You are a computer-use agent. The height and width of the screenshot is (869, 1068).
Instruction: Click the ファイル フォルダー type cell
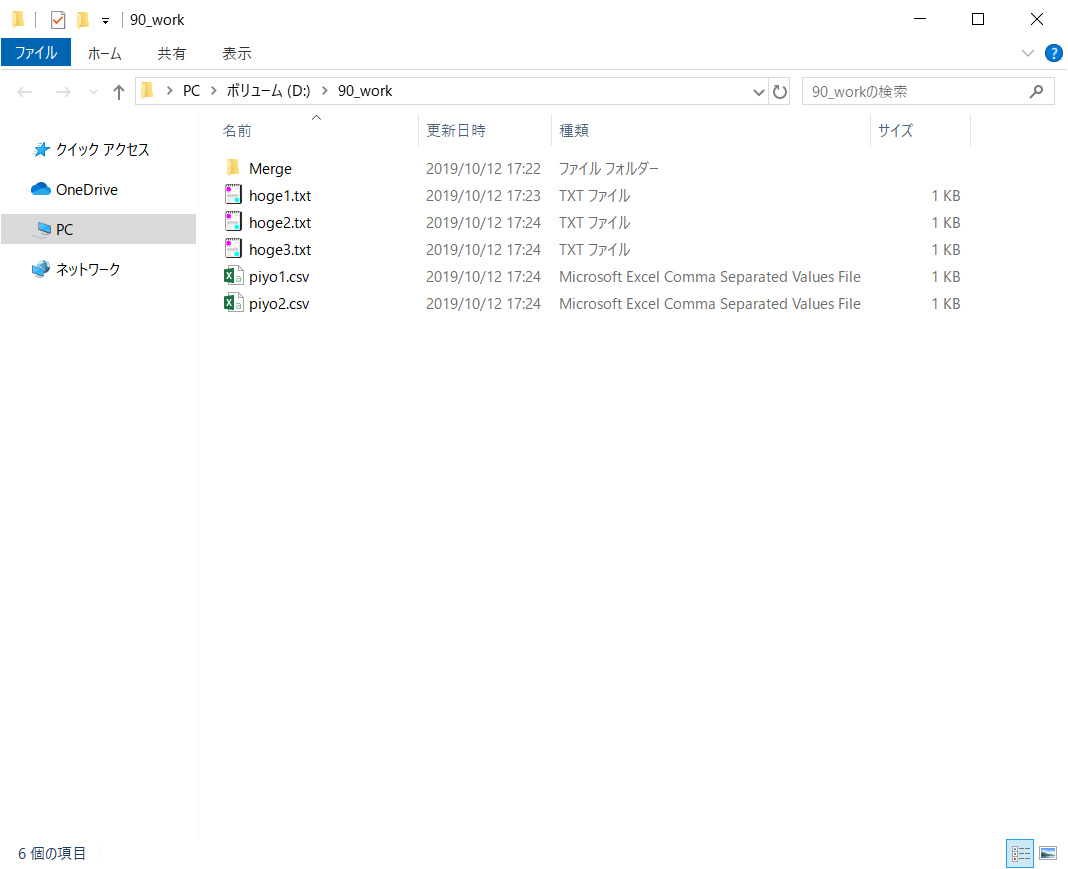[x=609, y=169]
